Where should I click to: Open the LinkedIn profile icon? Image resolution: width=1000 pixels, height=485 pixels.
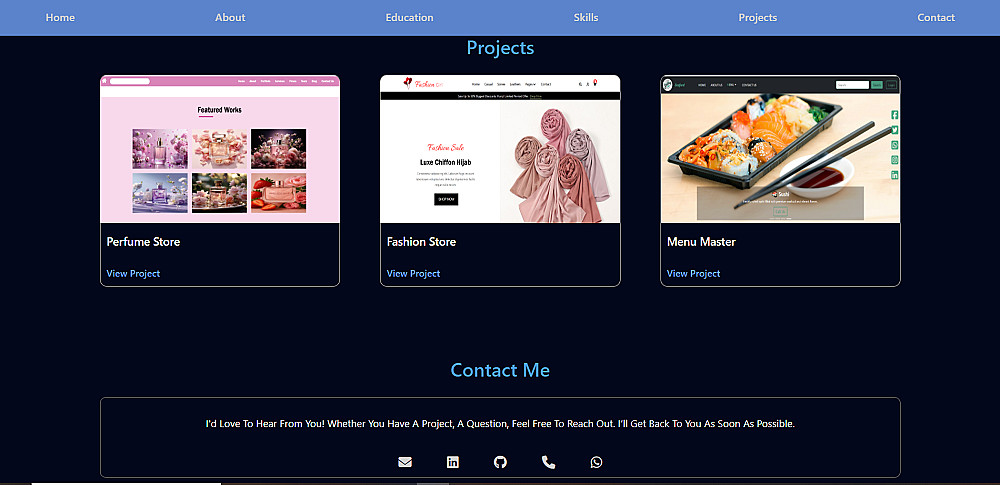coord(453,462)
